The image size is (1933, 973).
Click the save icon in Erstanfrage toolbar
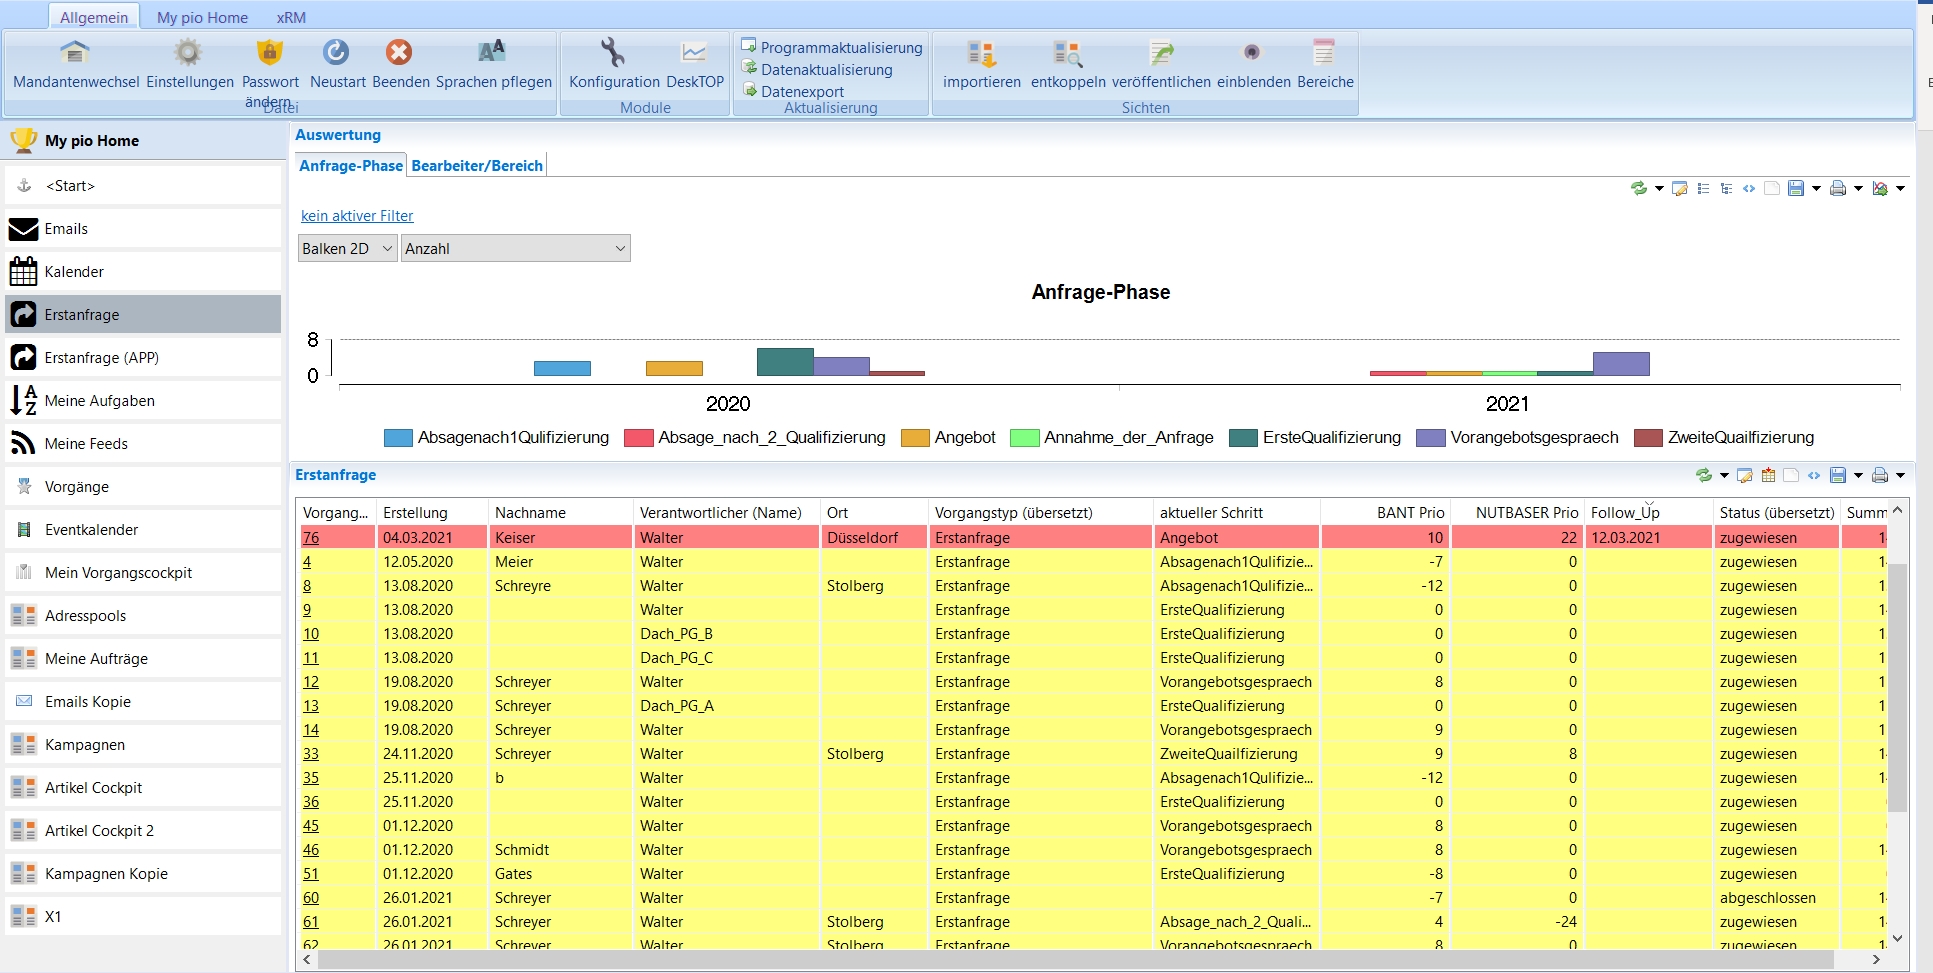pos(1838,475)
